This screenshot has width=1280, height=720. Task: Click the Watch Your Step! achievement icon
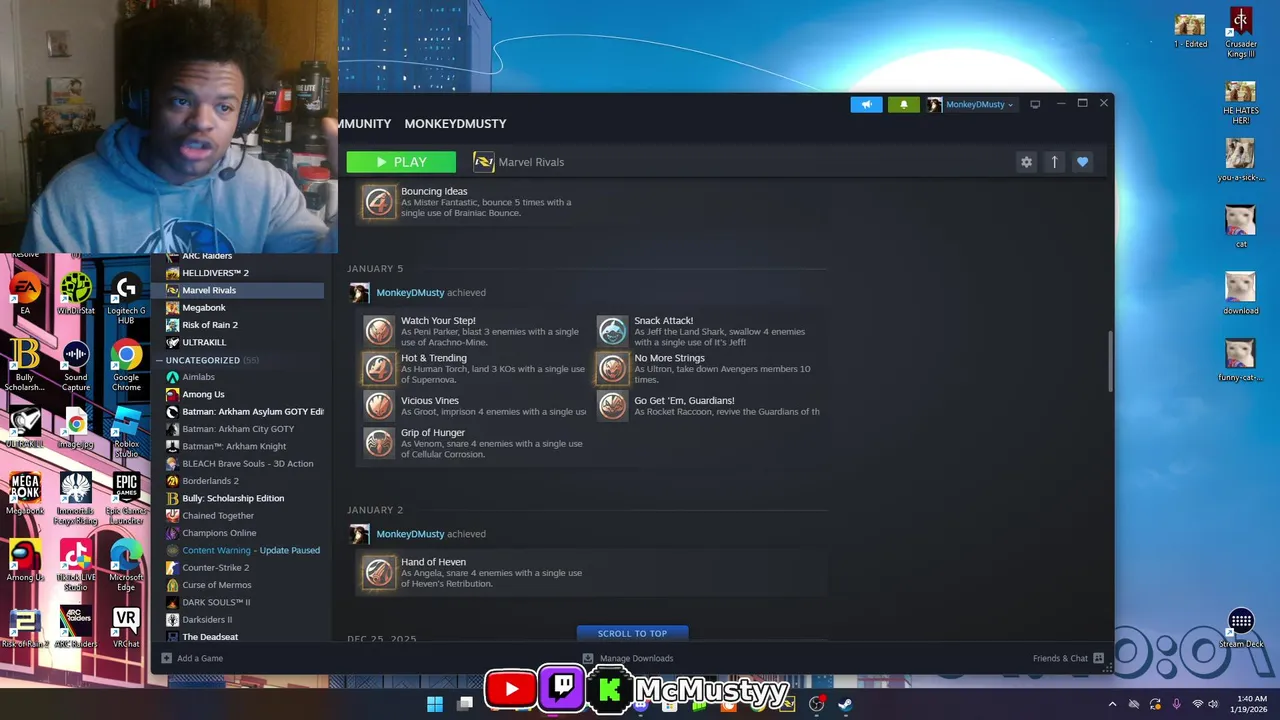[x=379, y=331]
